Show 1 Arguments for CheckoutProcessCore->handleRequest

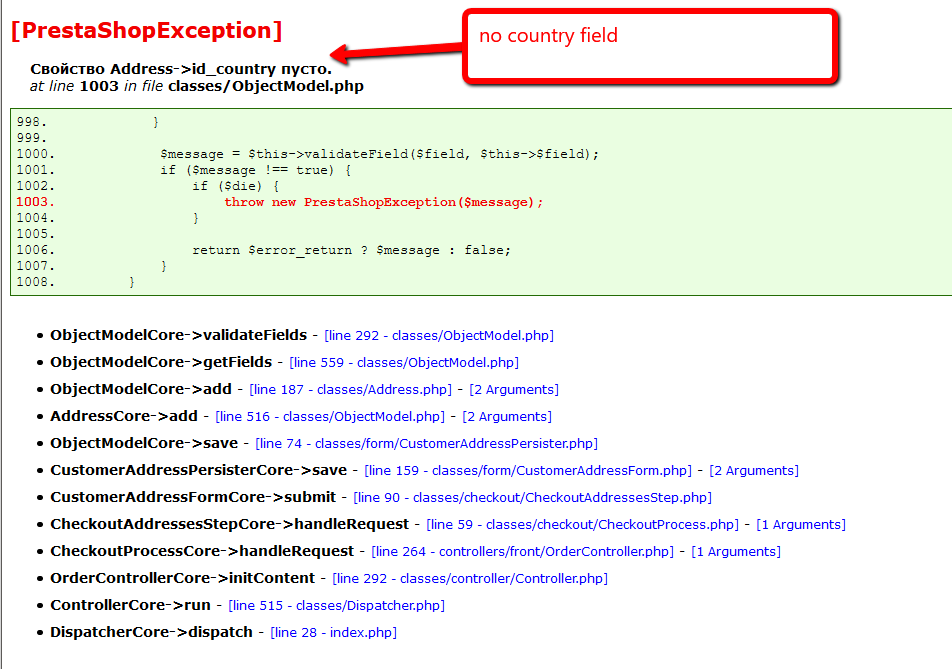[x=736, y=552]
